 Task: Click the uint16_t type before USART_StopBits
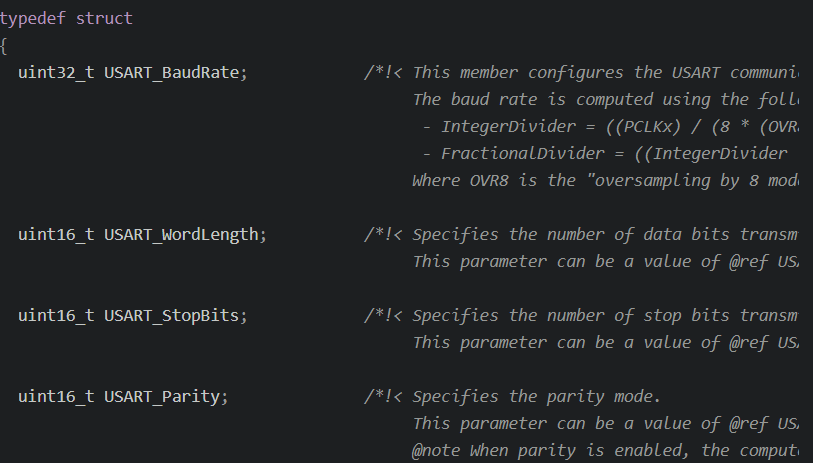pyautogui.click(x=57, y=316)
